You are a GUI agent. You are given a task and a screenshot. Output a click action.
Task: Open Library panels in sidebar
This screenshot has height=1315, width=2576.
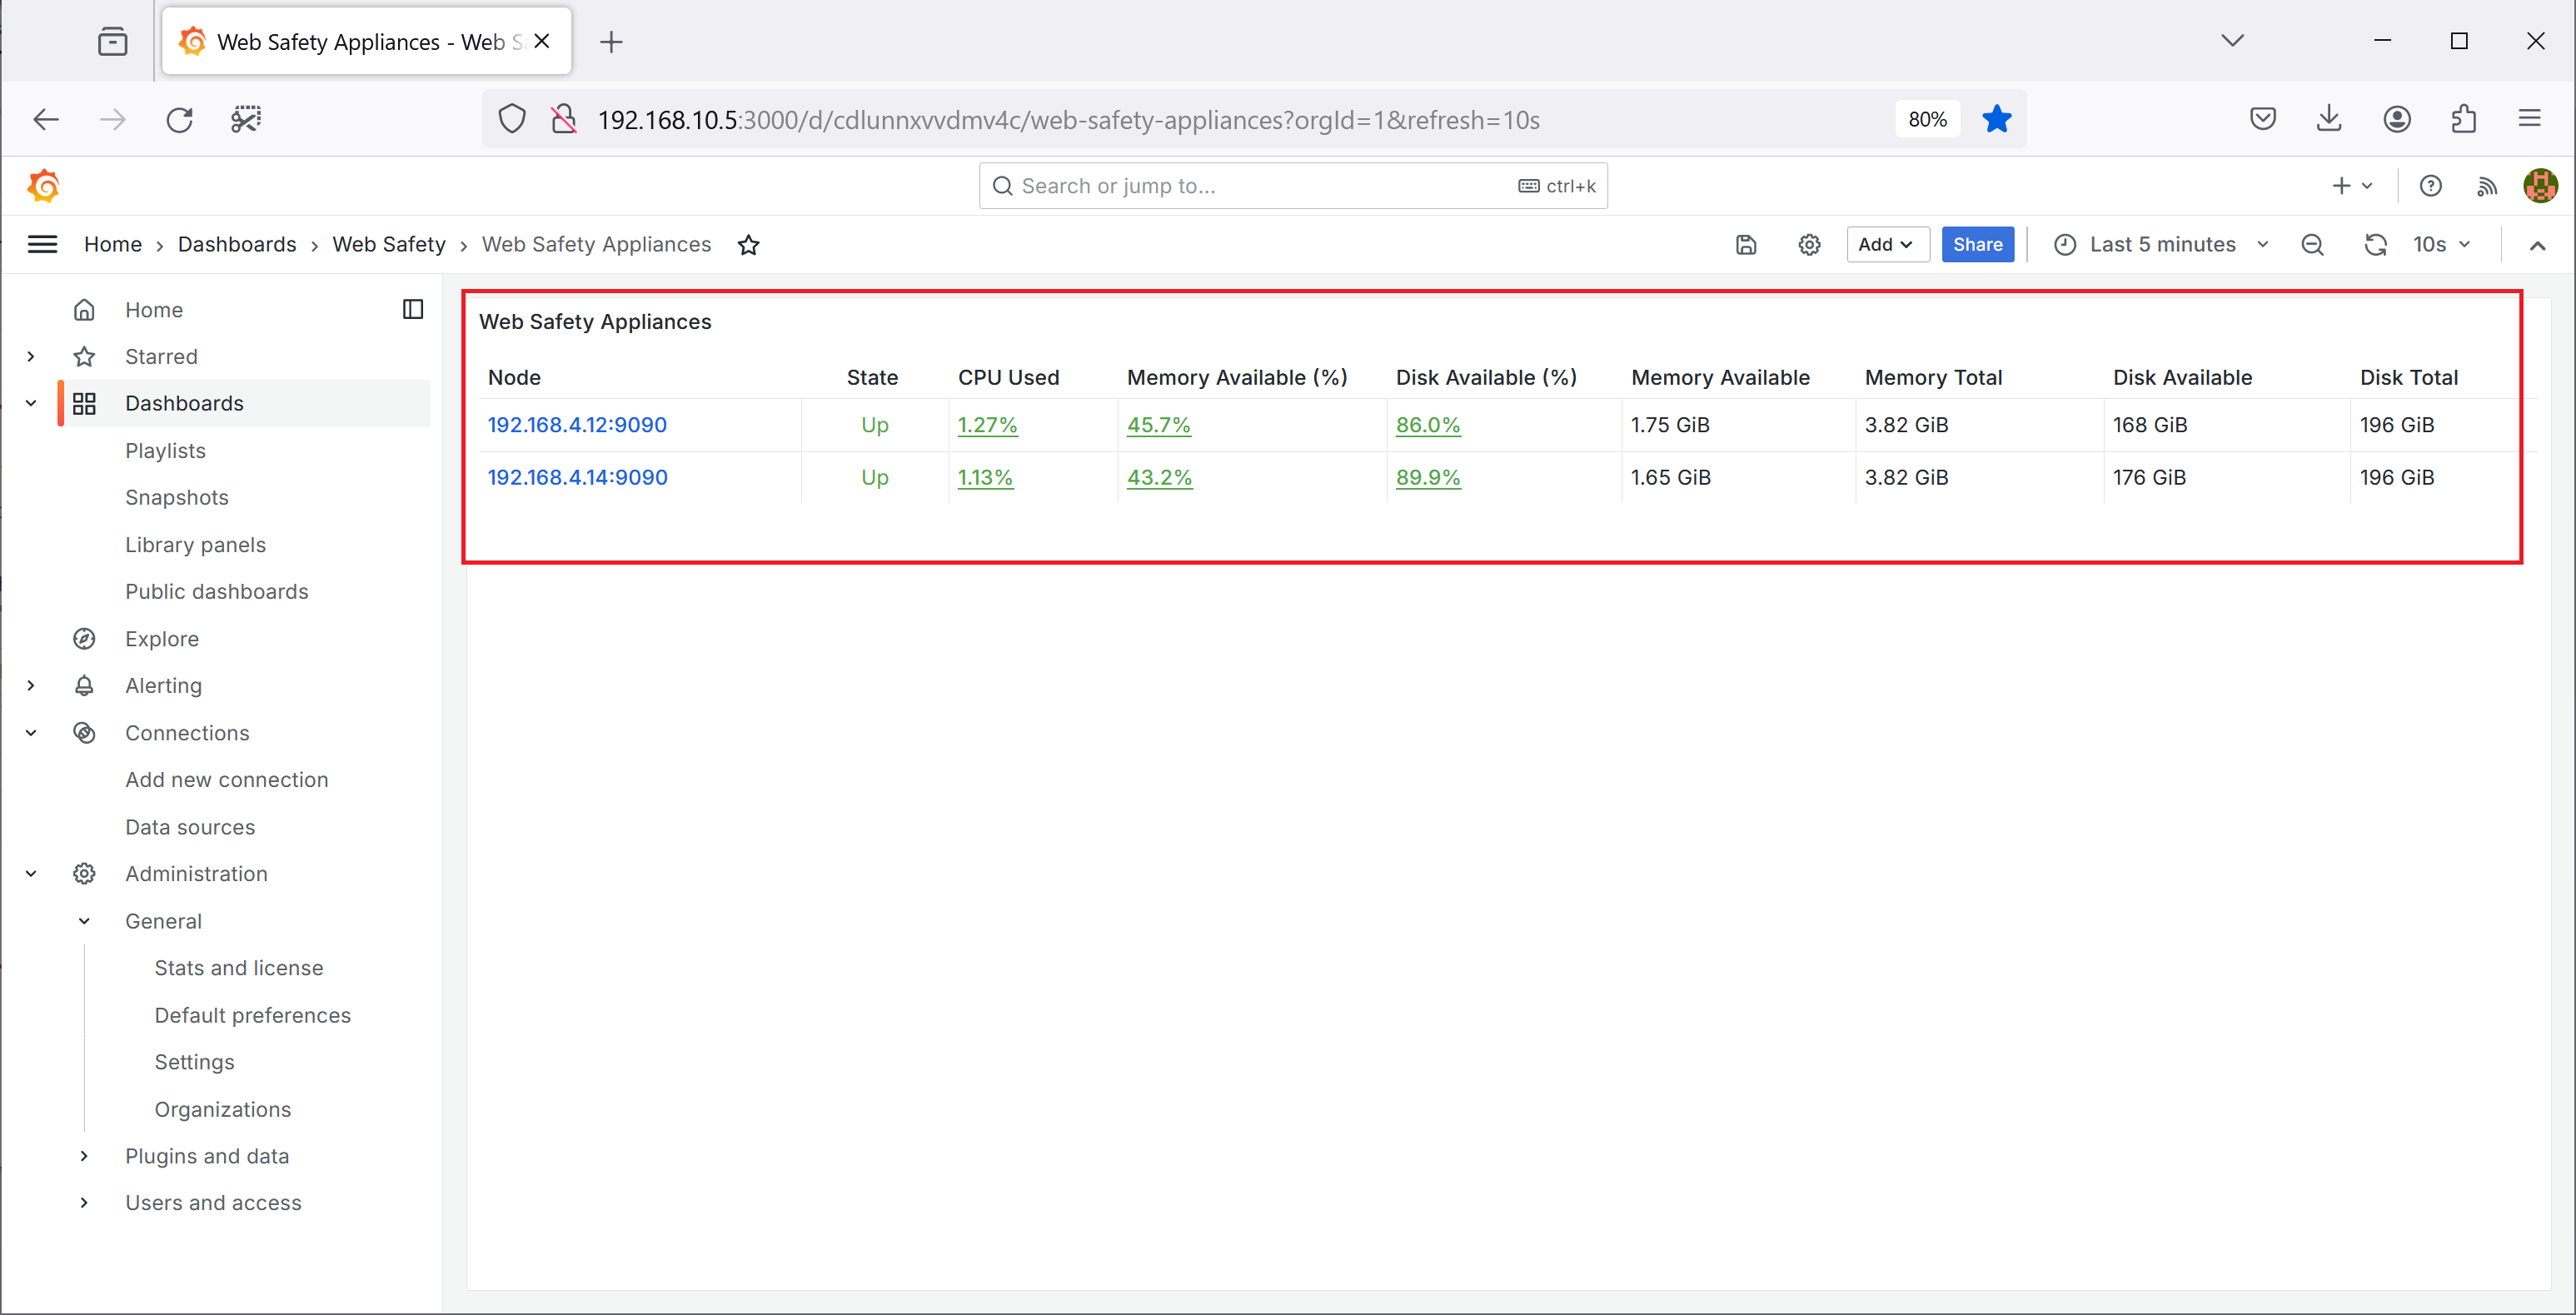pos(196,545)
